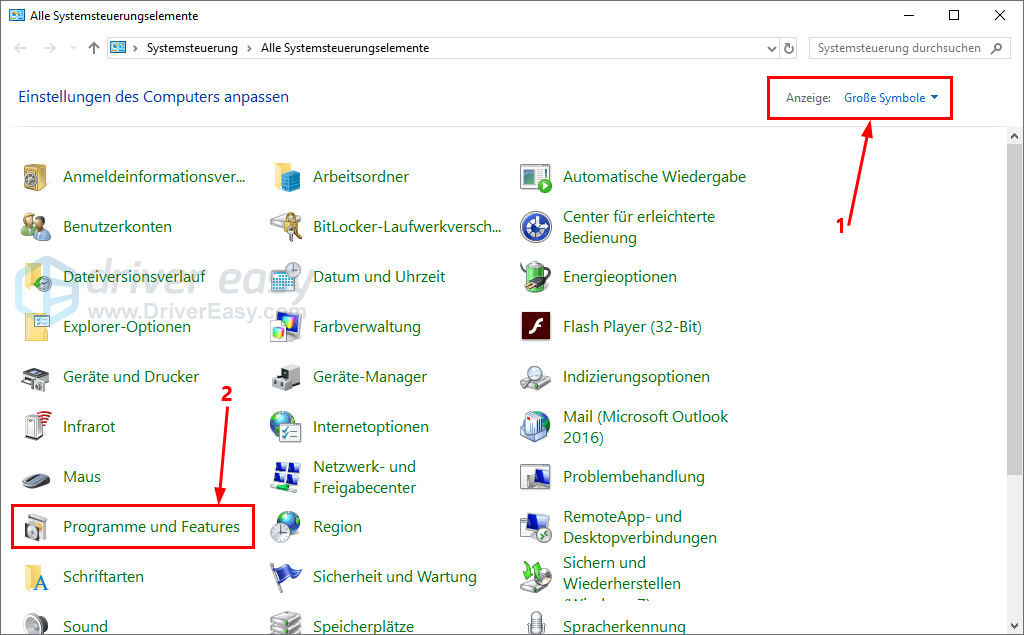Open the Große Symbole view dropdown

coord(891,98)
